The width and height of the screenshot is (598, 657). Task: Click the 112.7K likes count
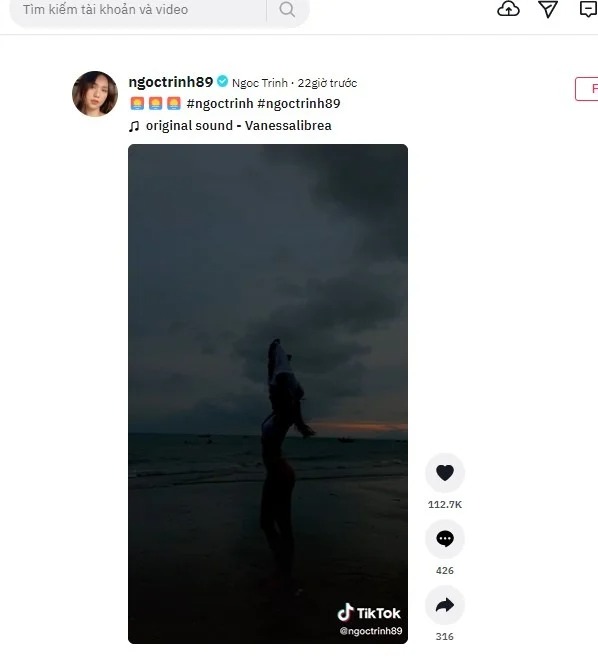(445, 504)
